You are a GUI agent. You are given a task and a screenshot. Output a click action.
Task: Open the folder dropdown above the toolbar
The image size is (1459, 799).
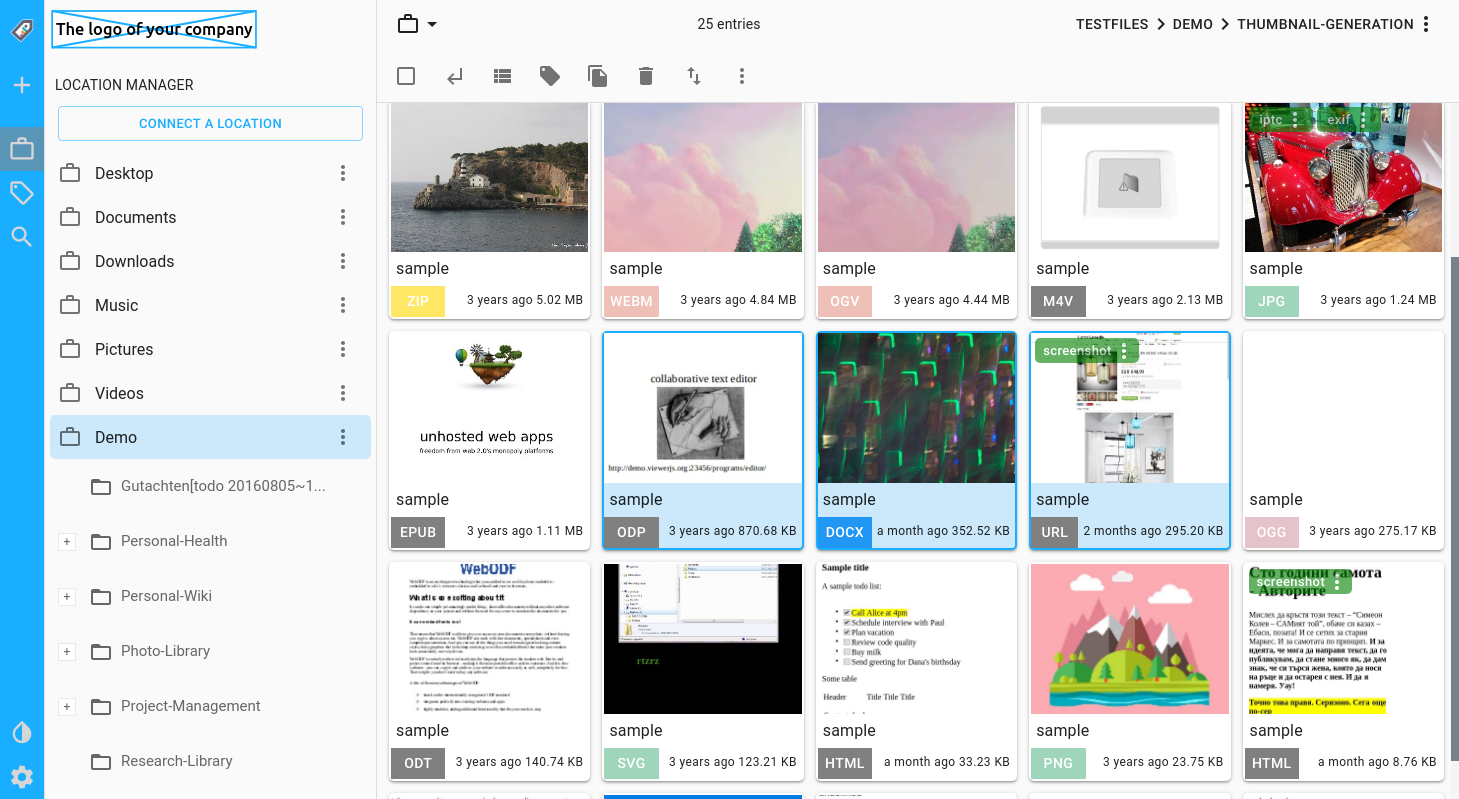(x=414, y=23)
